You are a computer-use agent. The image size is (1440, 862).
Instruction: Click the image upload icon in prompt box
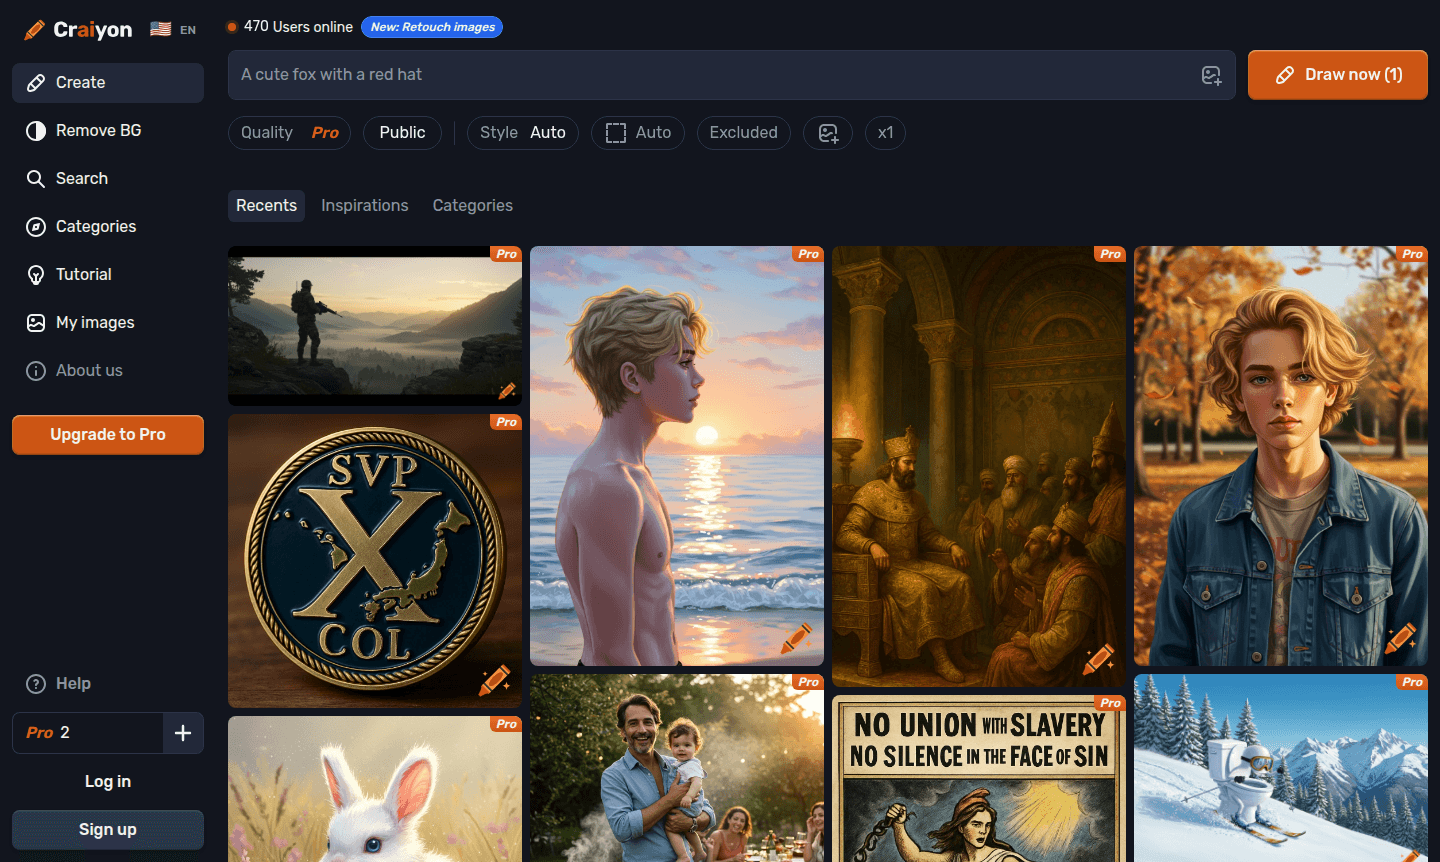[1211, 75]
